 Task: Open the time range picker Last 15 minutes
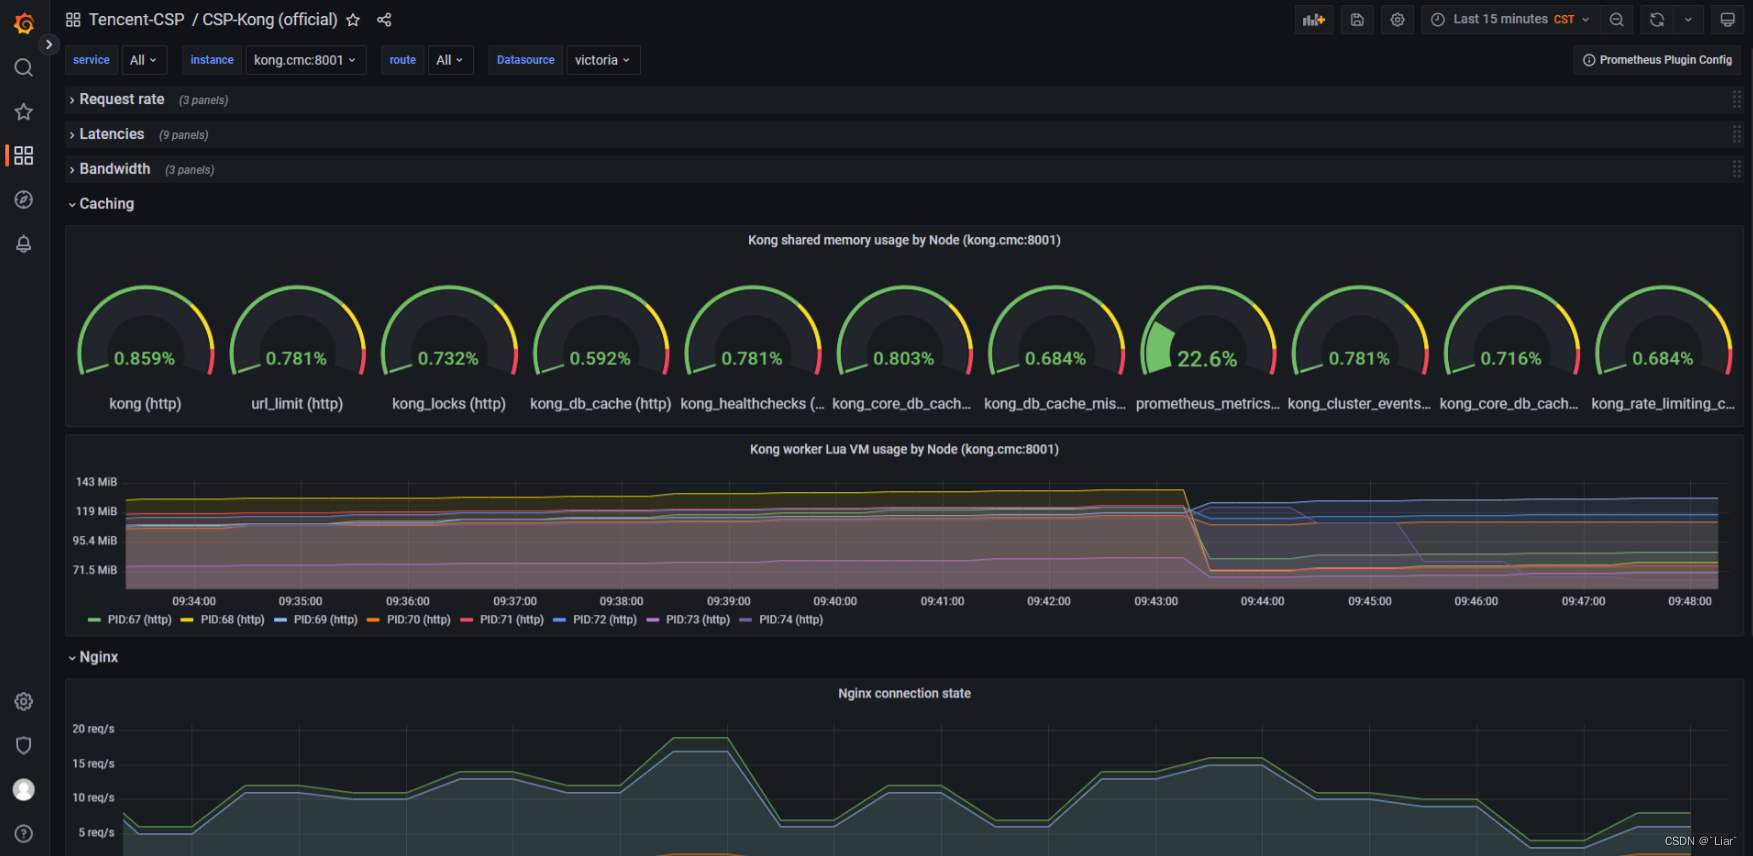coord(1511,19)
